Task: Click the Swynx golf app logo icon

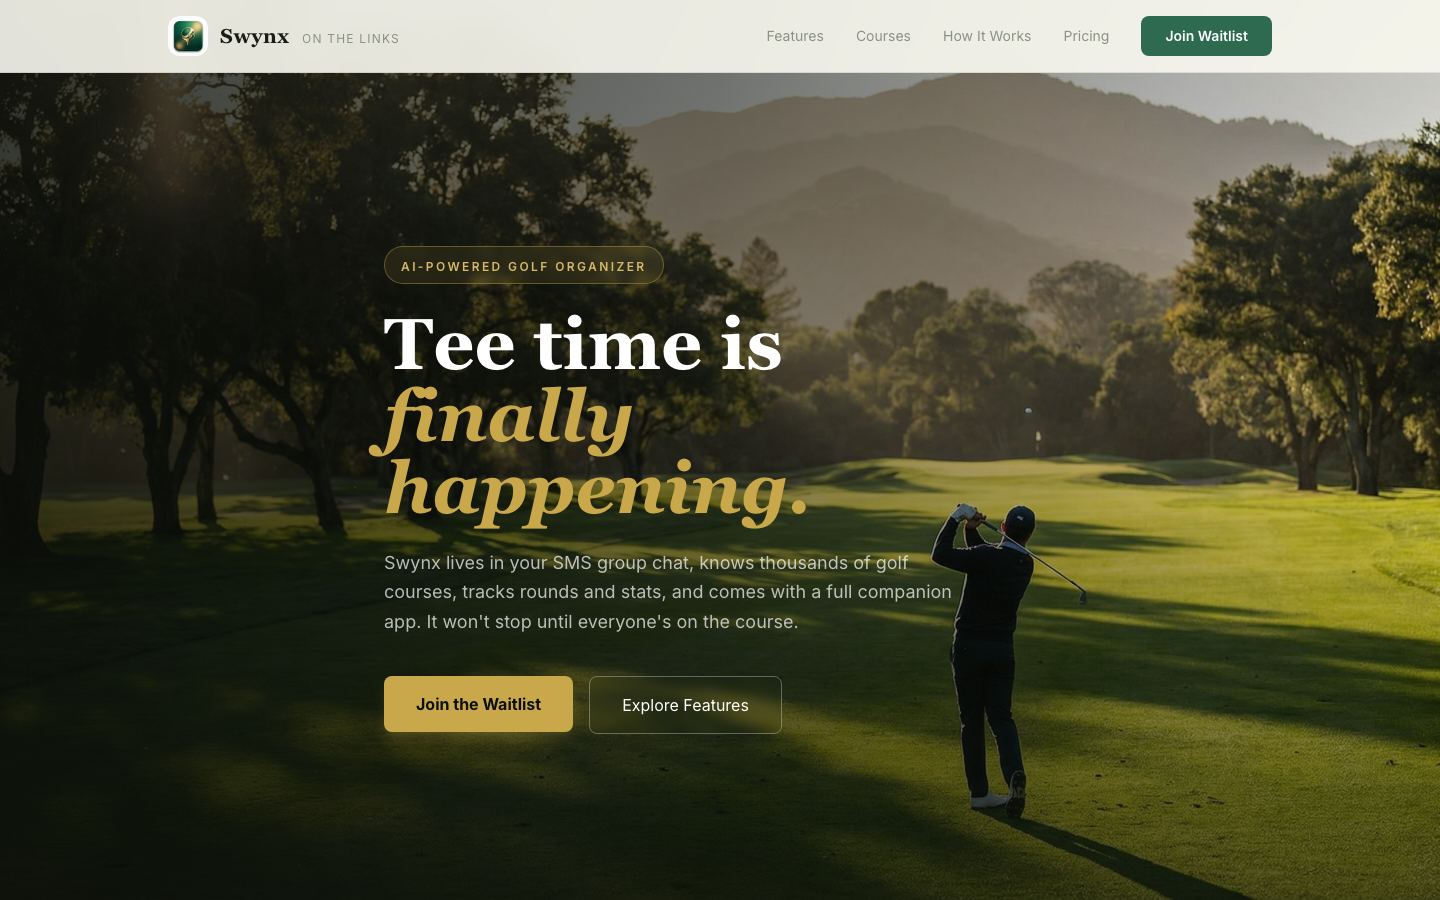Action: coord(188,36)
